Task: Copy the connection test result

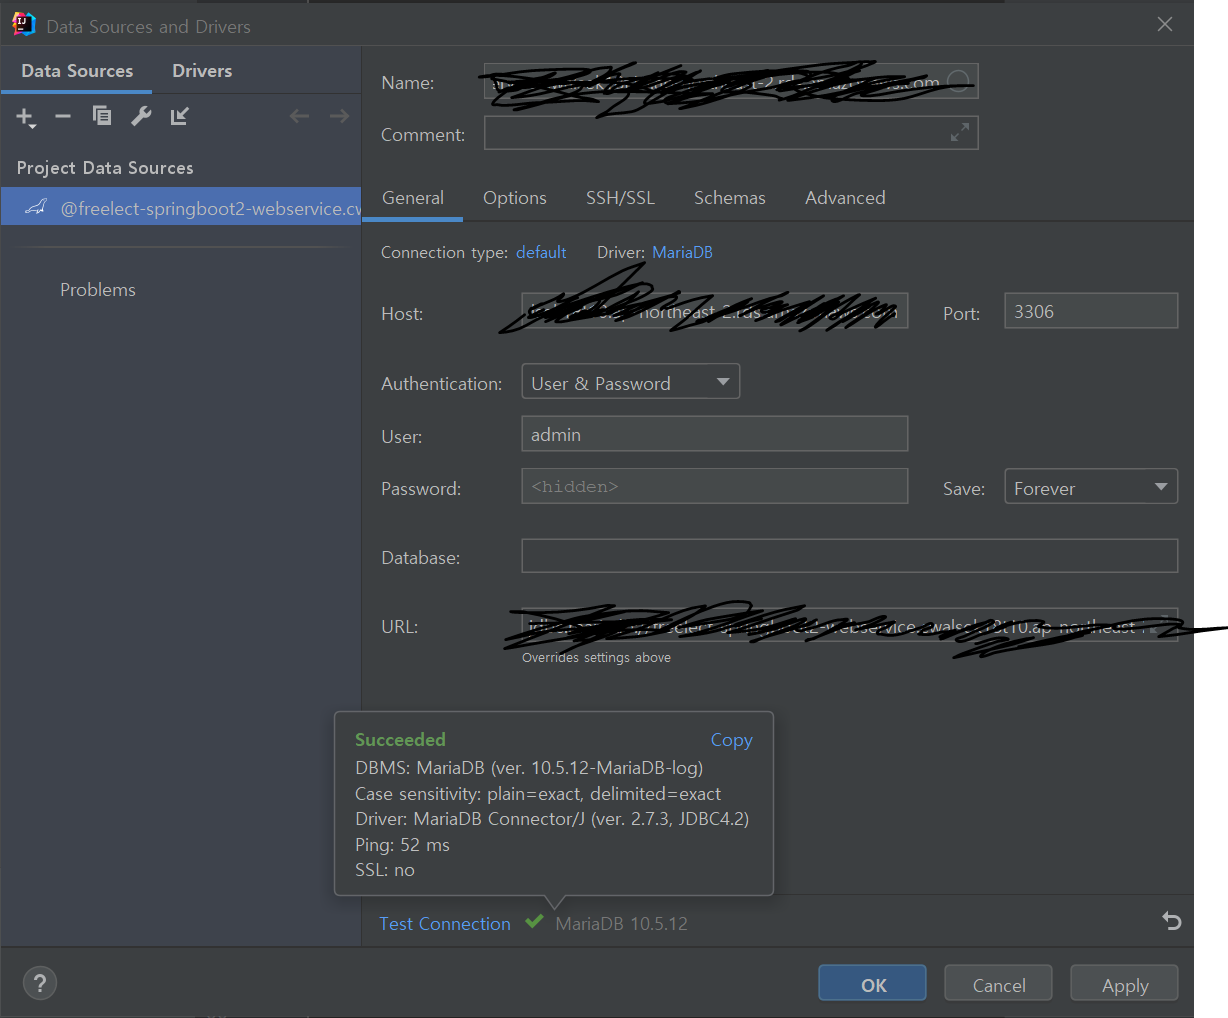Action: pyautogui.click(x=731, y=740)
